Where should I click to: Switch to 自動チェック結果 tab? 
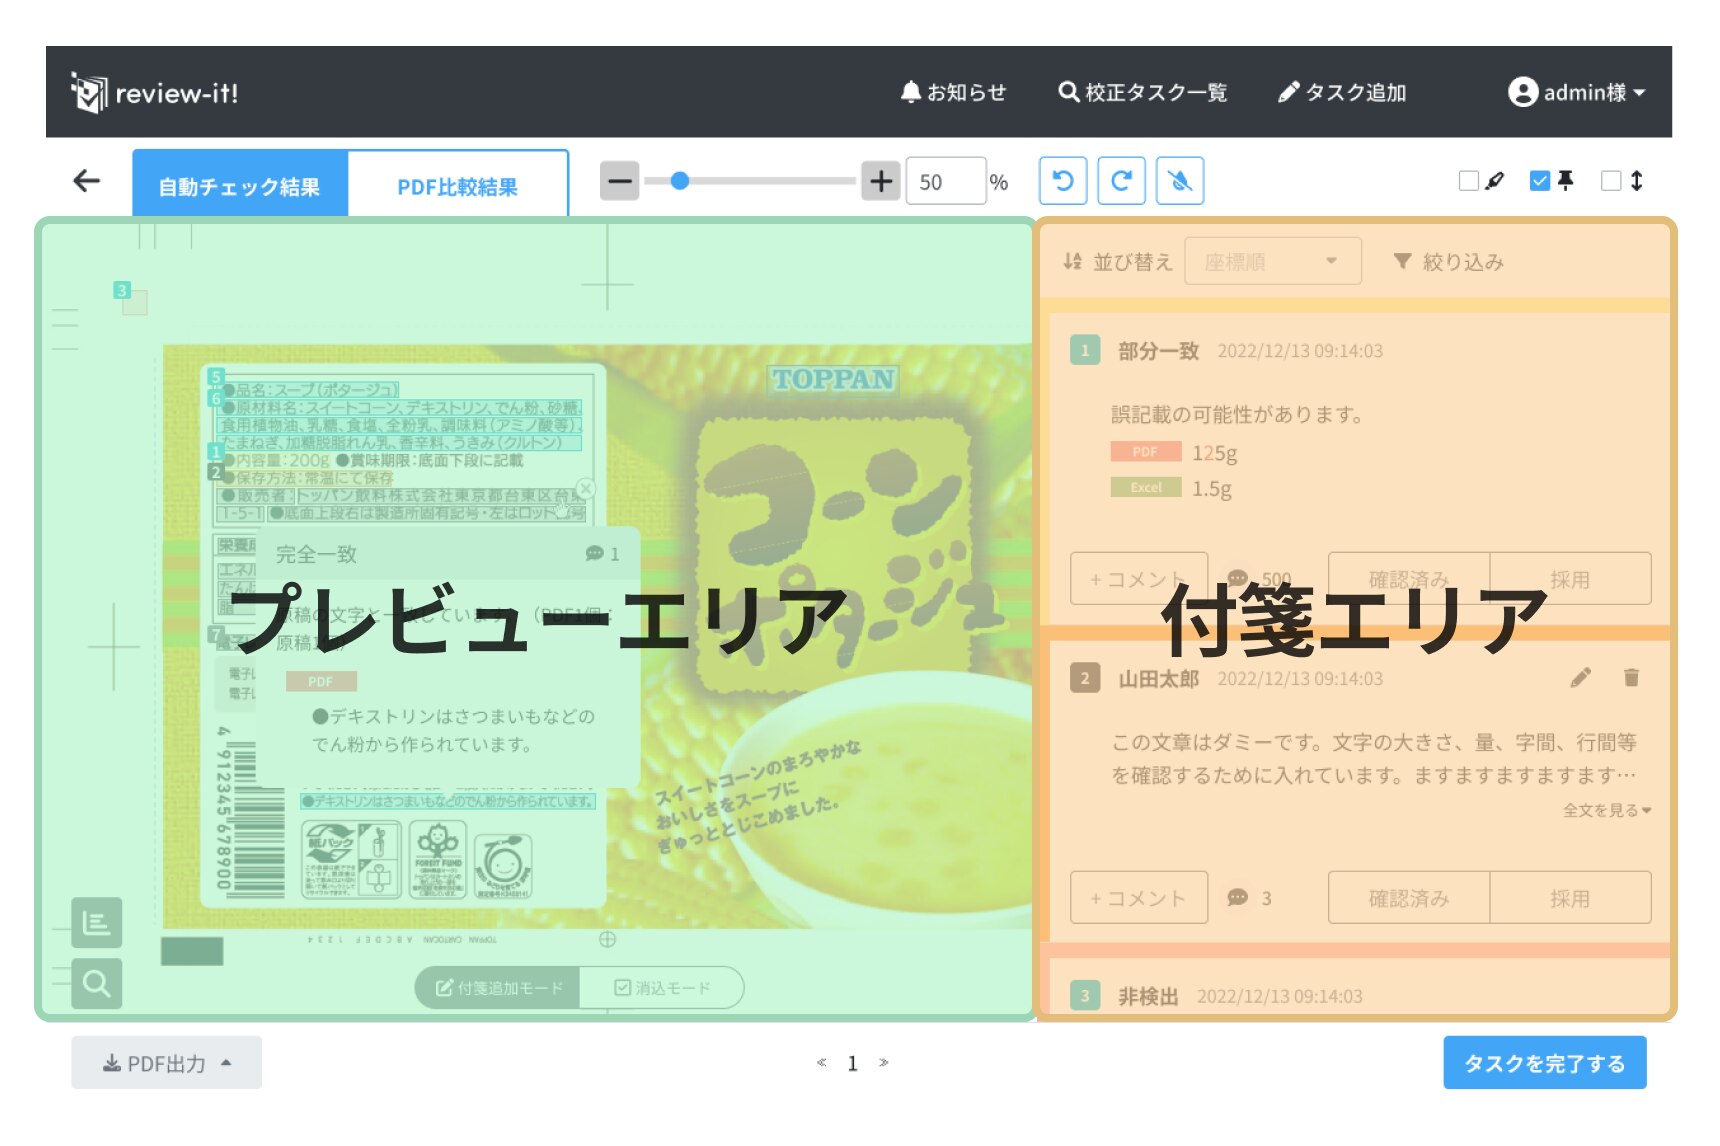[x=240, y=184]
